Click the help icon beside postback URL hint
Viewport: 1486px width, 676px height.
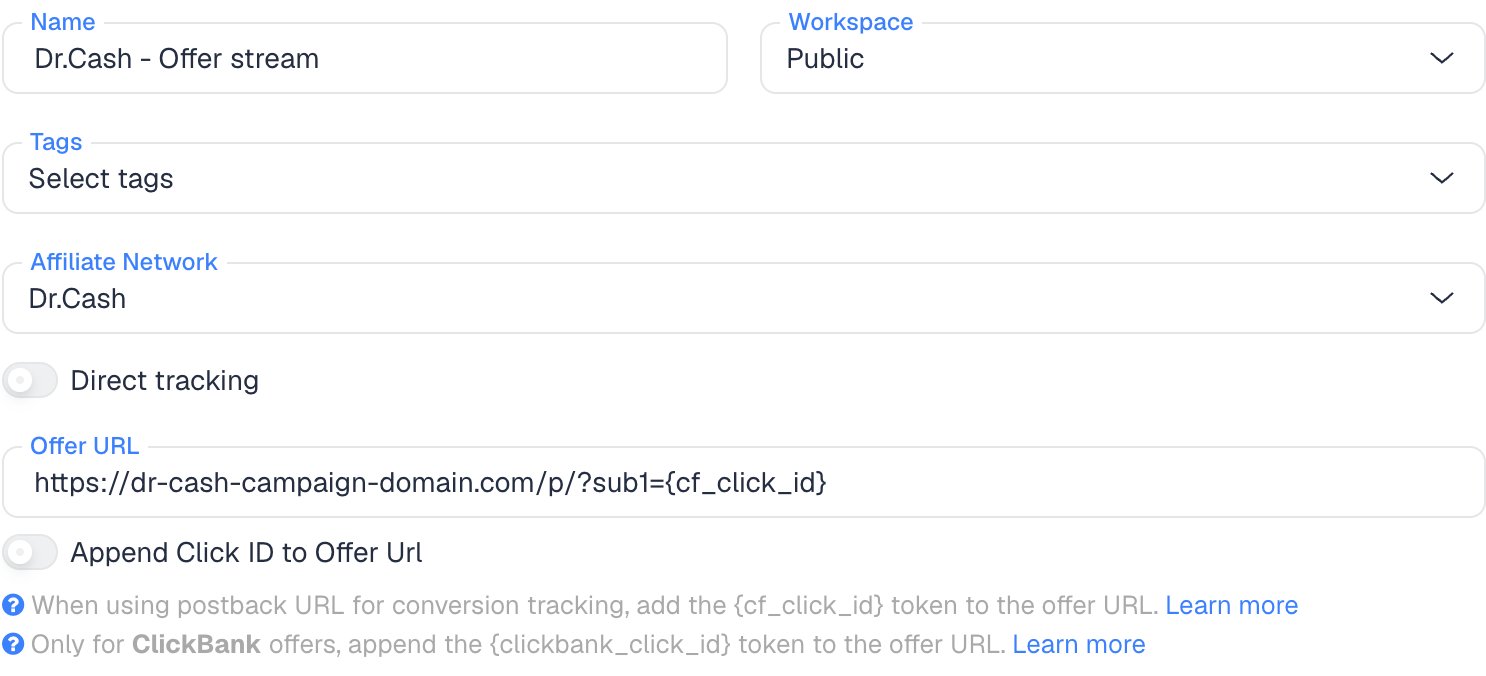[x=13, y=605]
